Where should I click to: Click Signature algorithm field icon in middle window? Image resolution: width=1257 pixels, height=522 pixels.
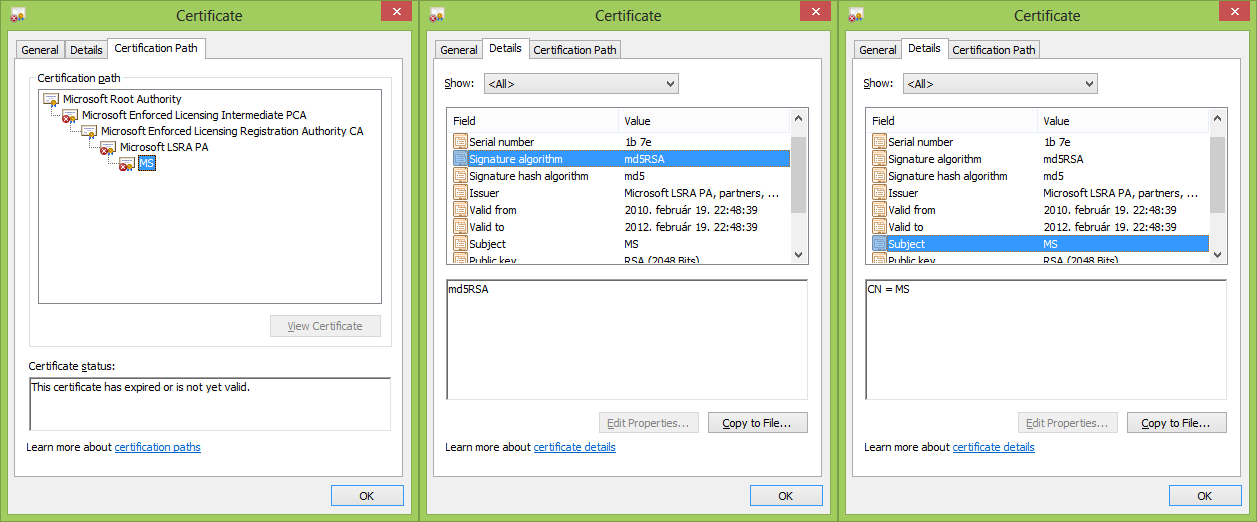point(460,159)
